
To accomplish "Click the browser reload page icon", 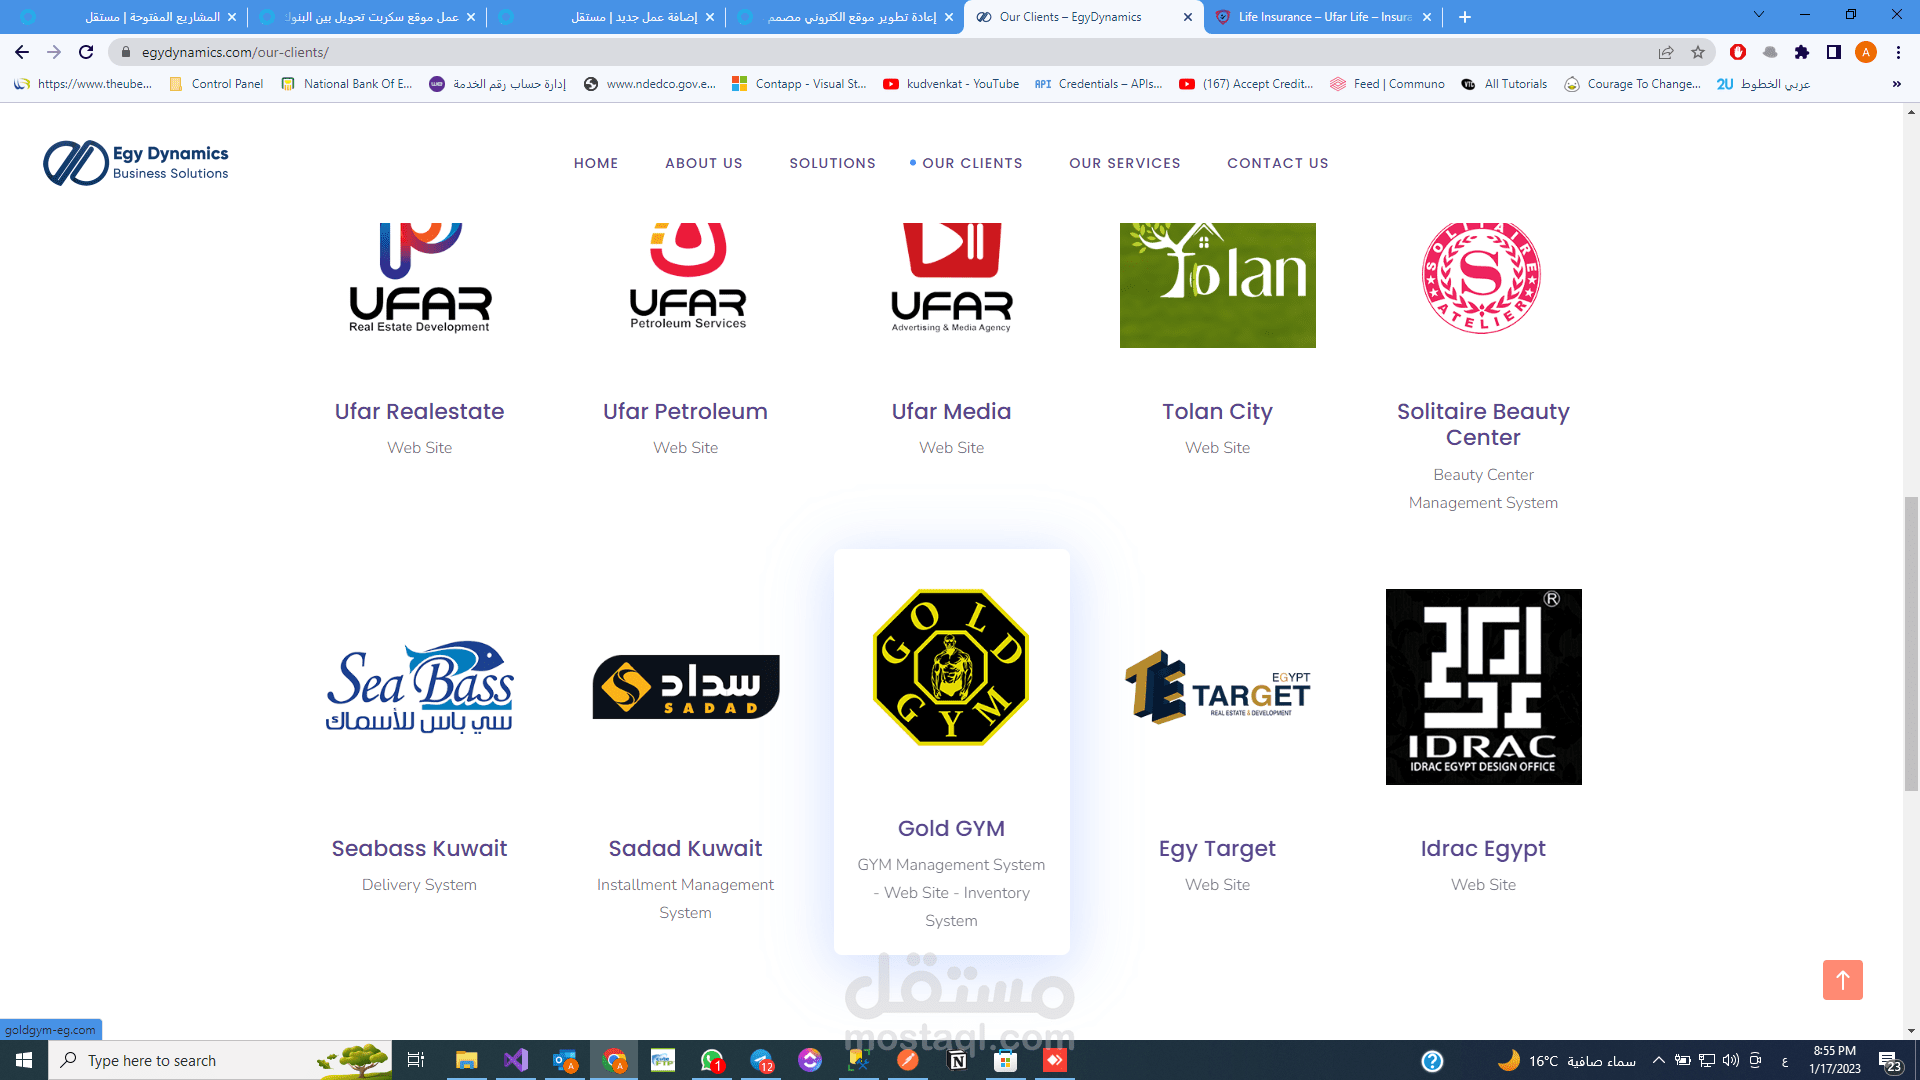I will click(86, 52).
